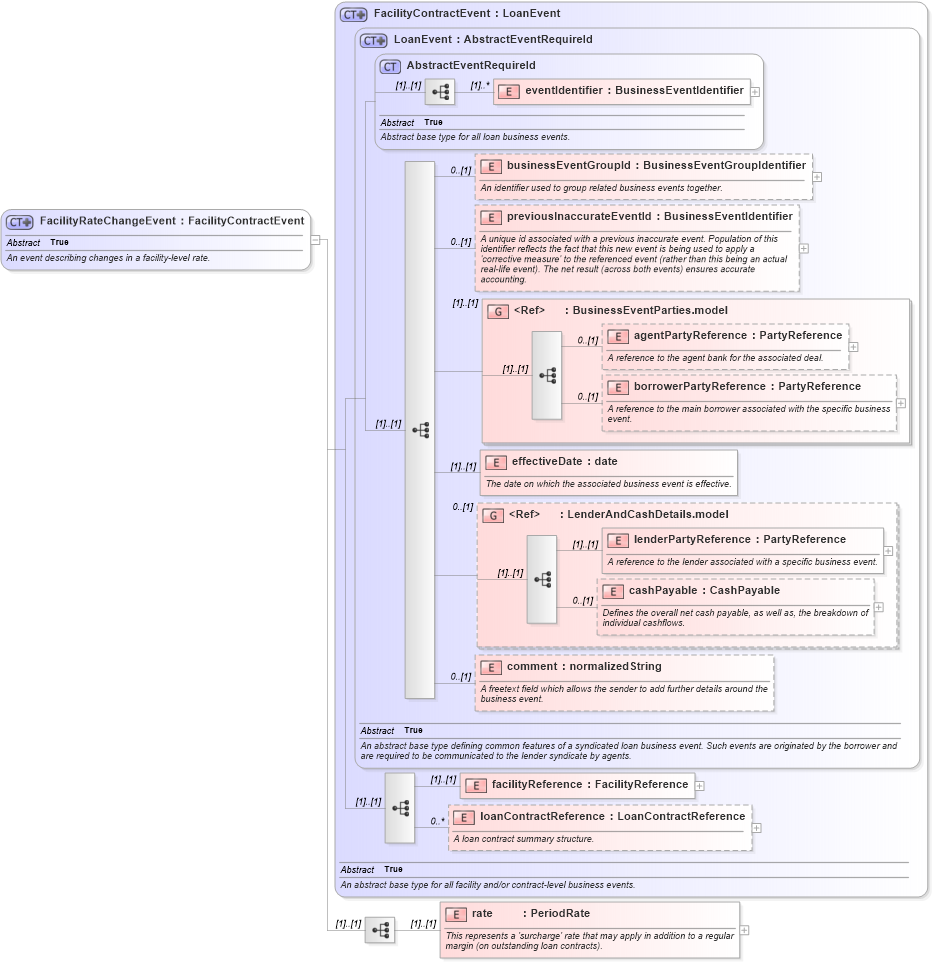Expand eventIdentifier via its plus indicator

(755, 91)
